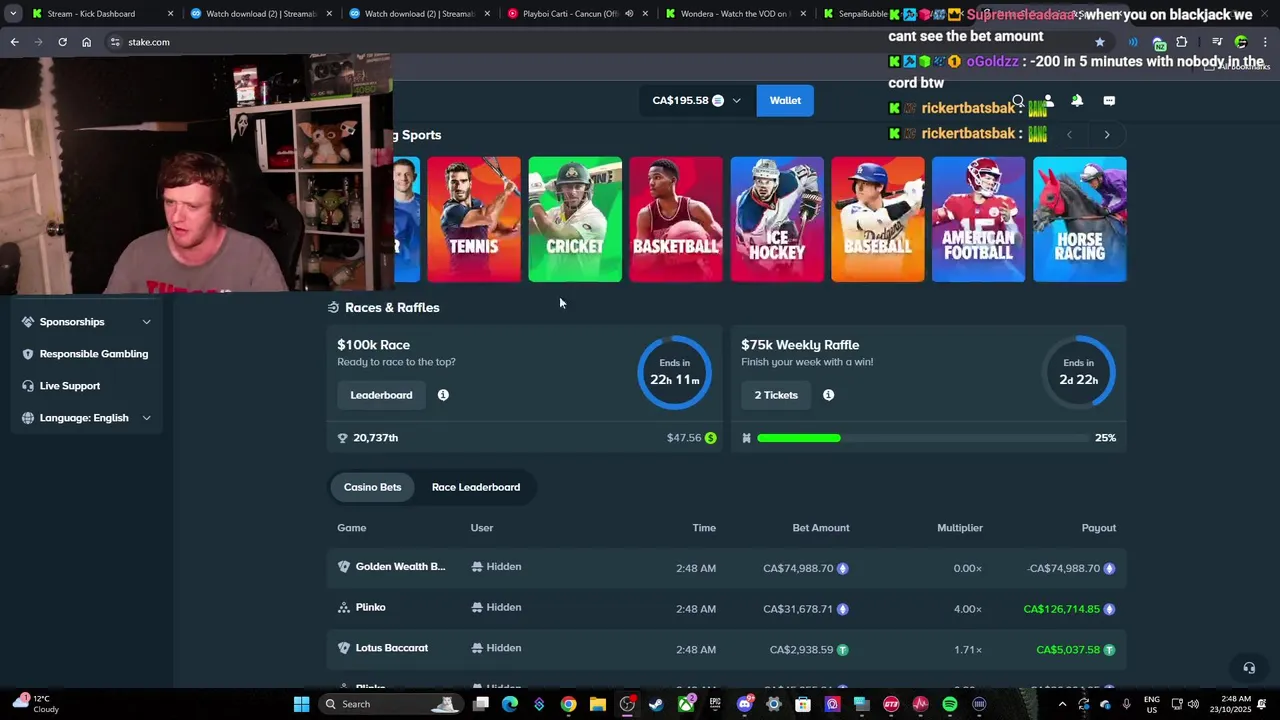This screenshot has height=720, width=1280.
Task: Click the search magnifier icon in Stake header
Action: coord(1018,101)
